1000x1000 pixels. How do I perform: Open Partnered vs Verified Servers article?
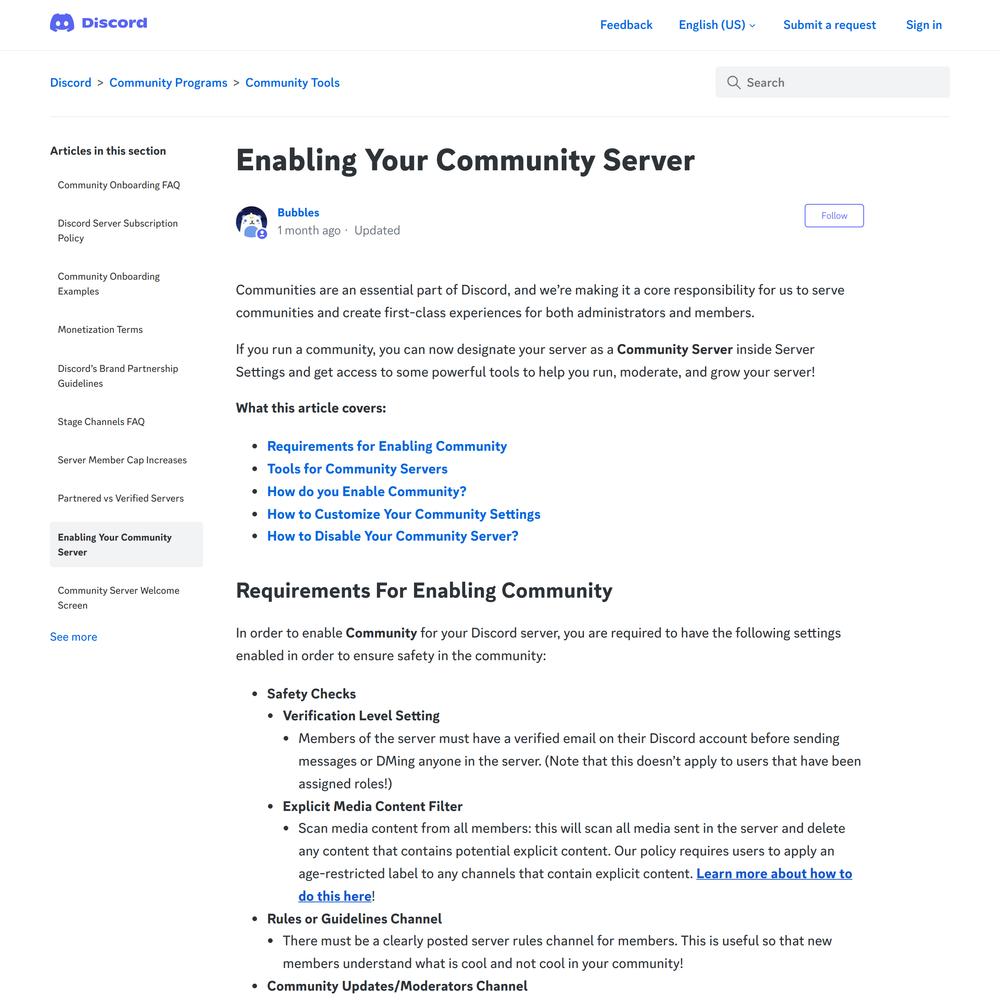point(121,498)
